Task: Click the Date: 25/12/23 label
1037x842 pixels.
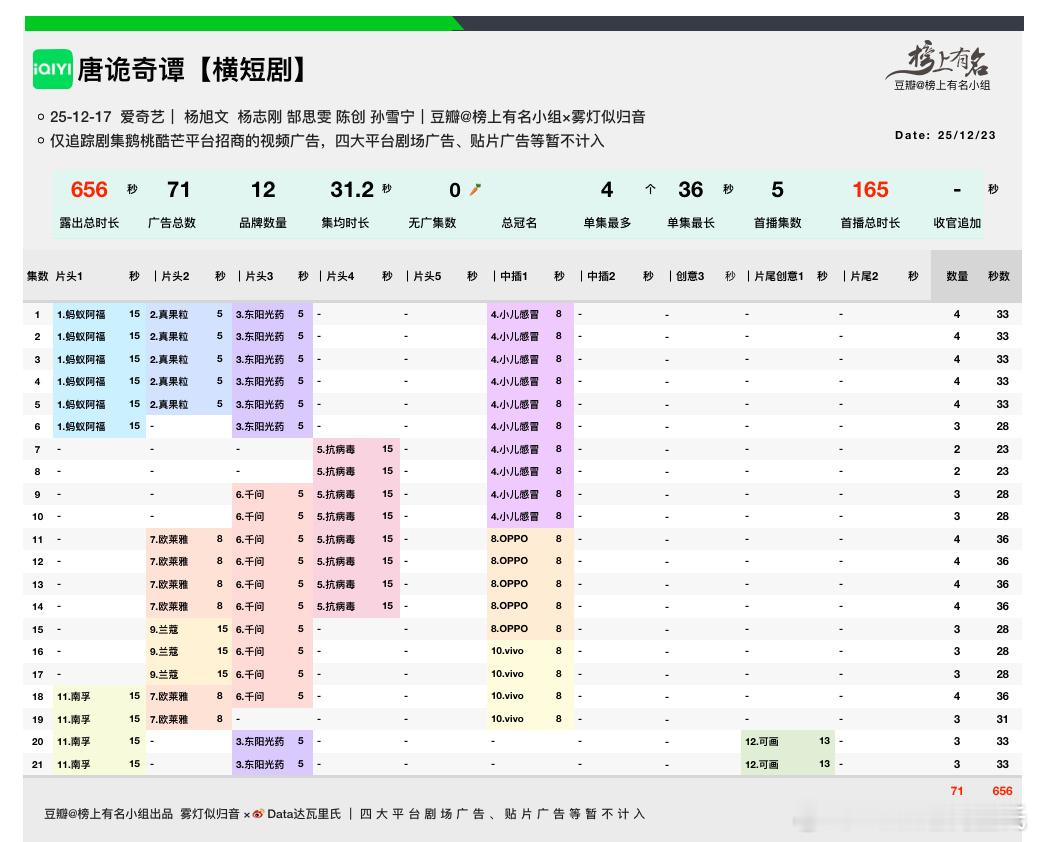Action: click(x=945, y=135)
